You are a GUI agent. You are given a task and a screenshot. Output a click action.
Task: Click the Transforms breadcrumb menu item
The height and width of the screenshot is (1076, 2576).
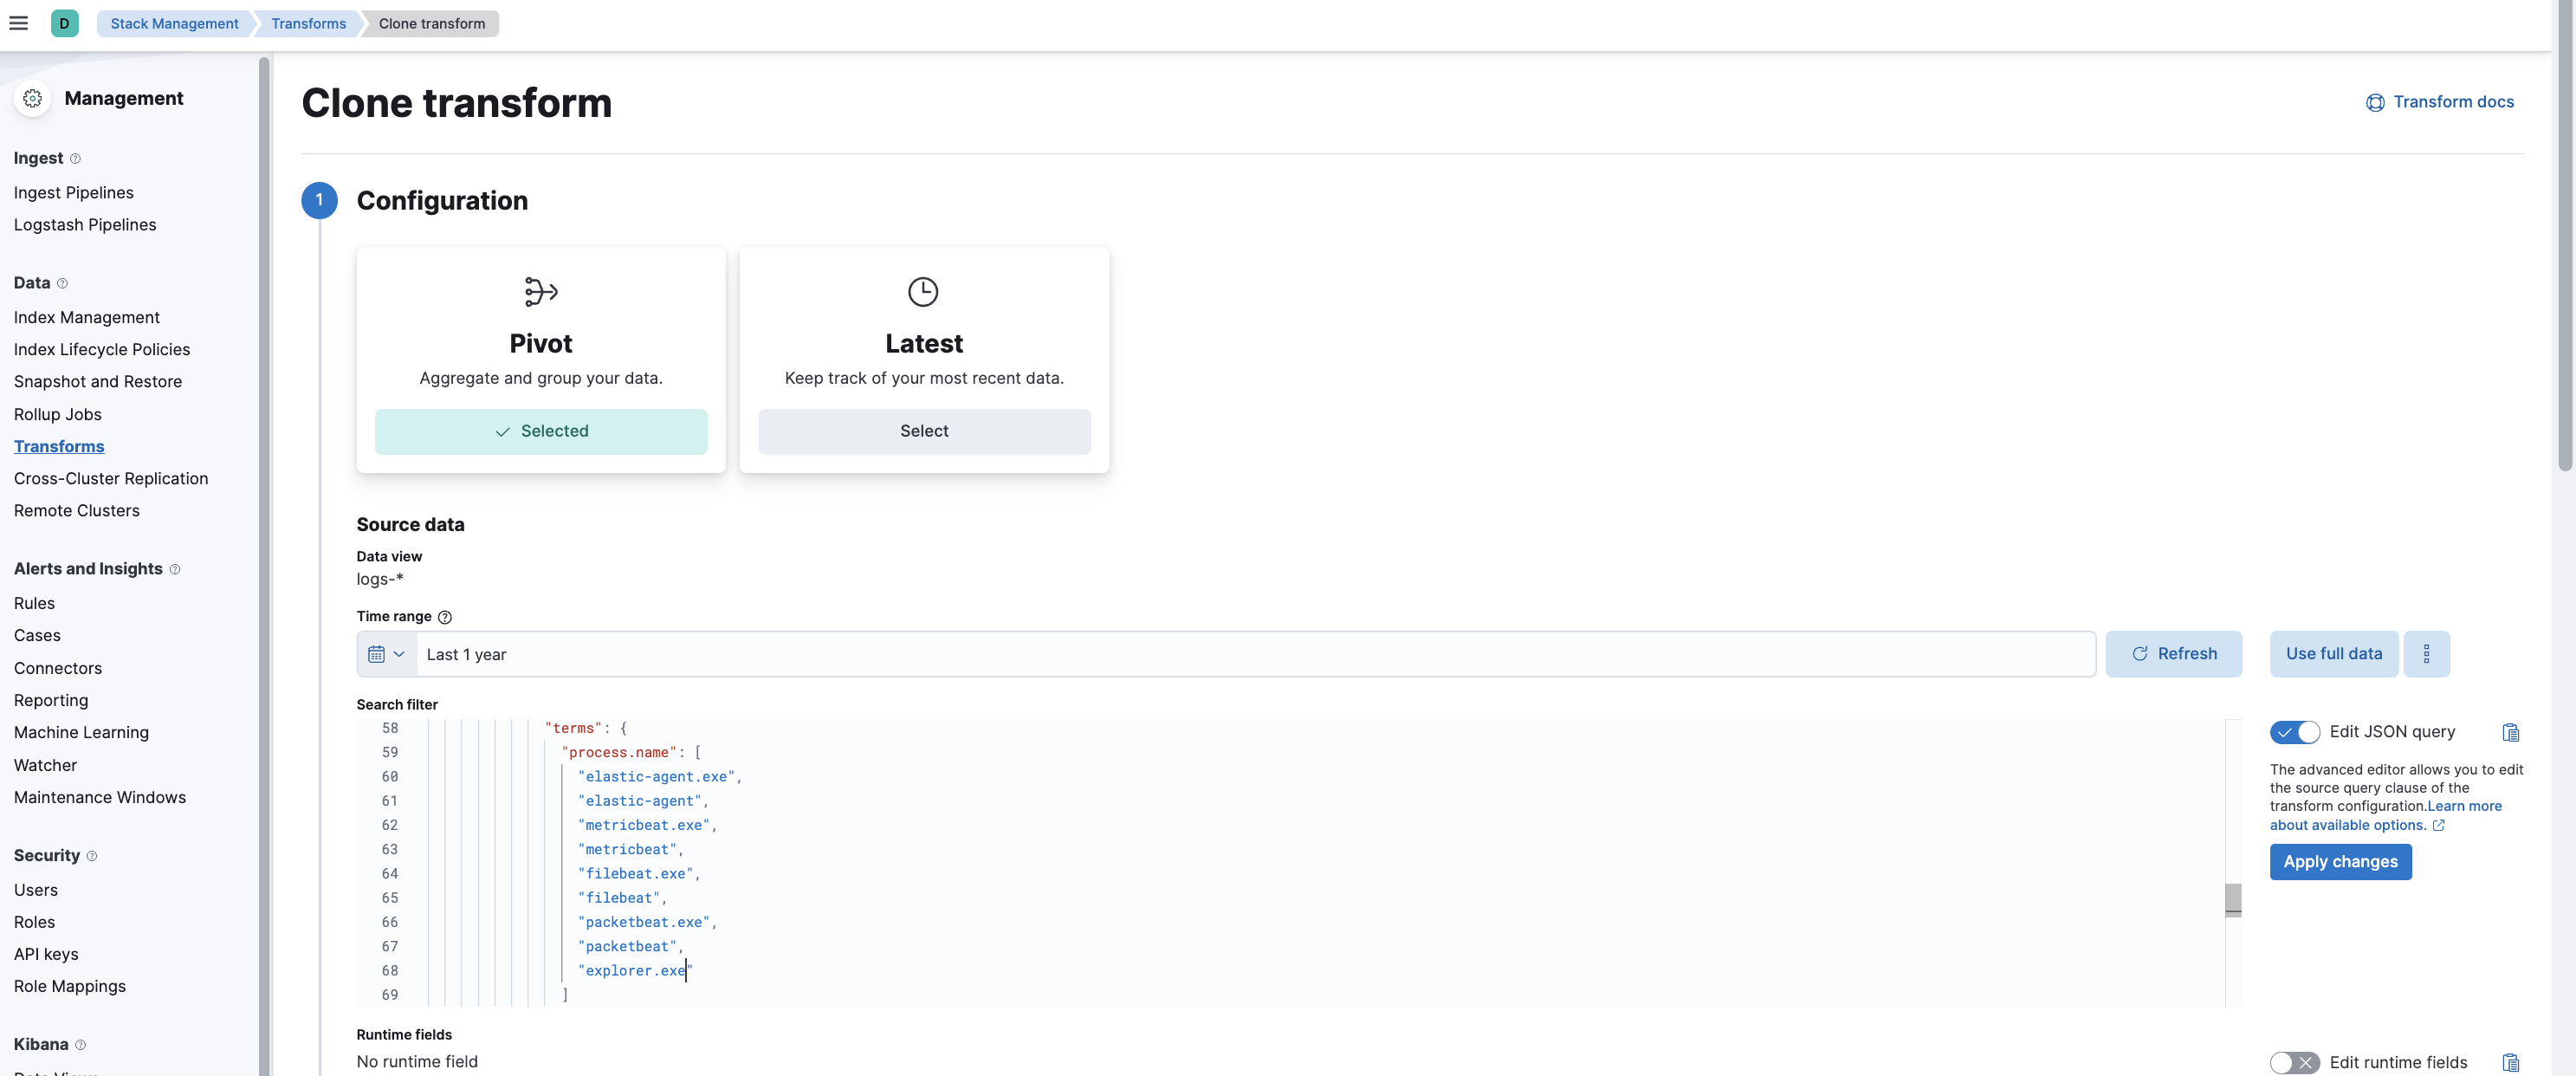click(x=309, y=23)
